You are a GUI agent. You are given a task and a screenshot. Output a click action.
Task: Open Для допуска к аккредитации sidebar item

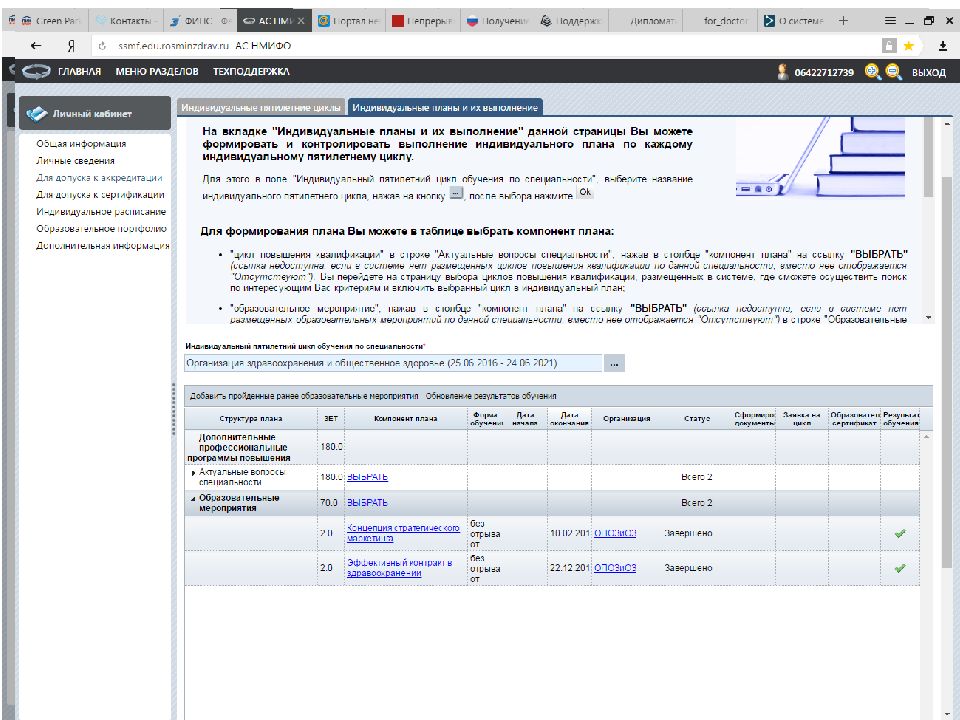pyautogui.click(x=99, y=178)
